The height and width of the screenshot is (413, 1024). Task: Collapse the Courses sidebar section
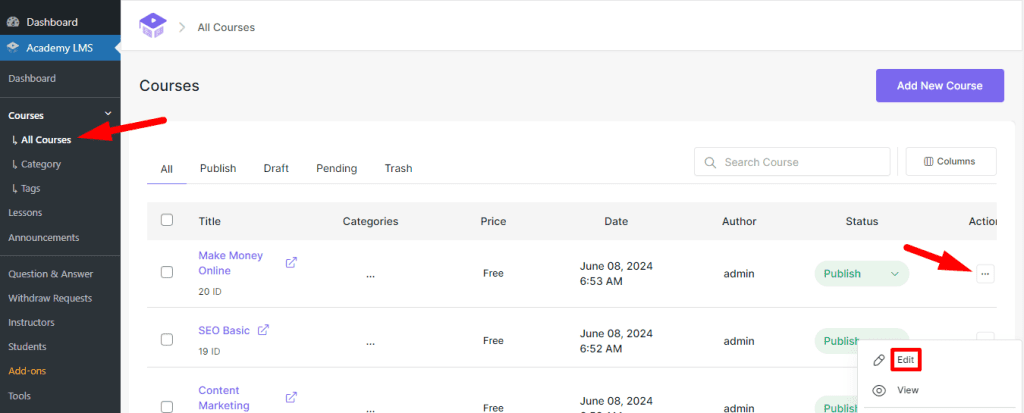coord(108,115)
